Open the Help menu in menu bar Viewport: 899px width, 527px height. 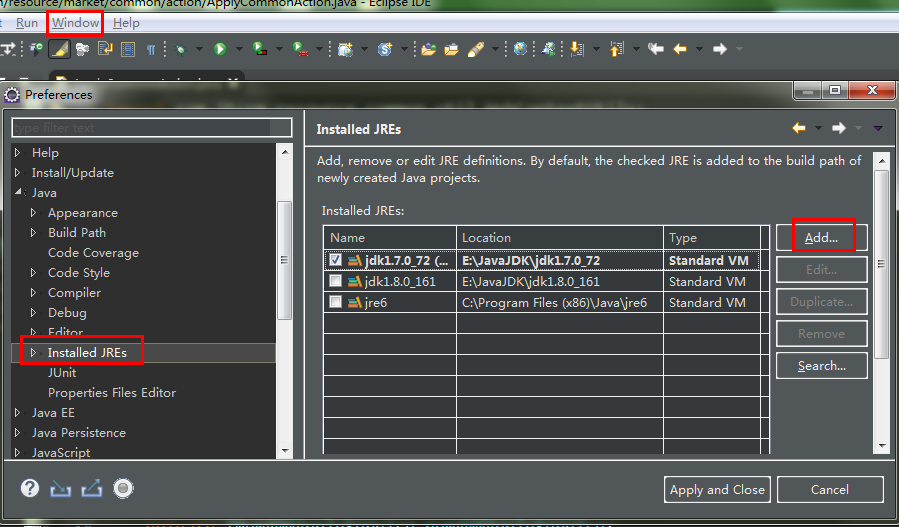pos(126,23)
